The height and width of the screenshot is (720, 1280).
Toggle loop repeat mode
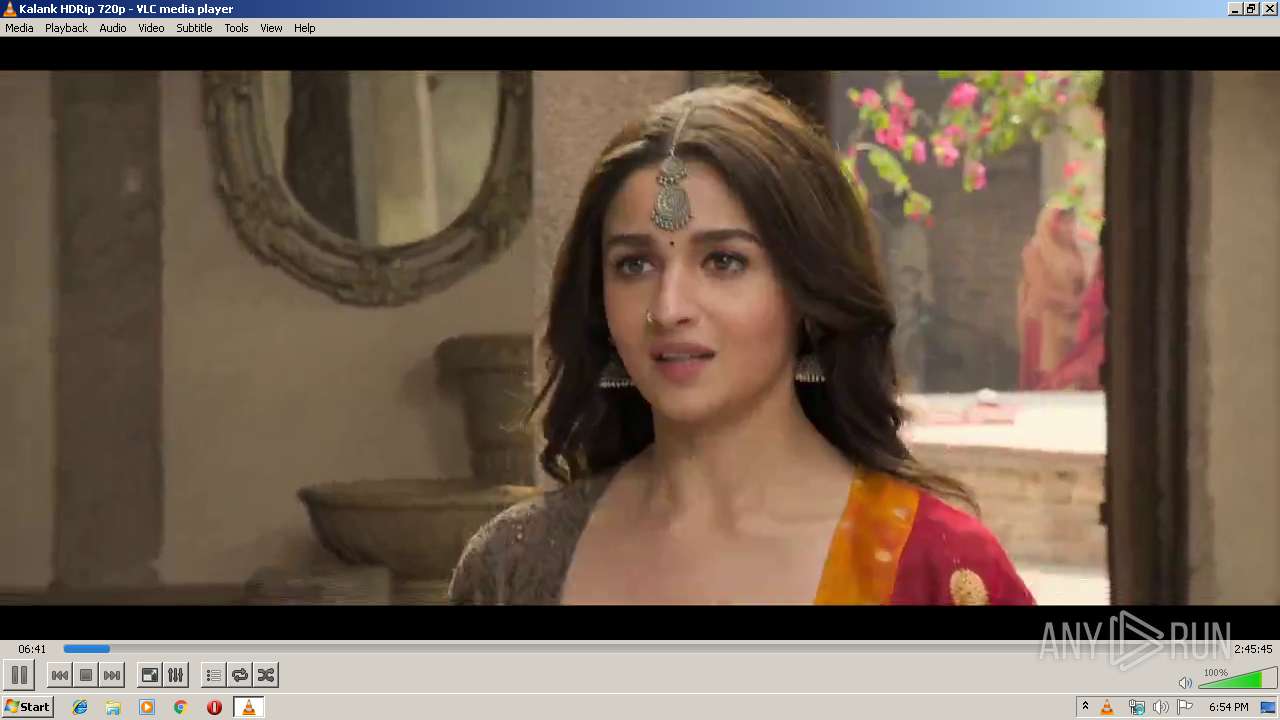point(240,675)
